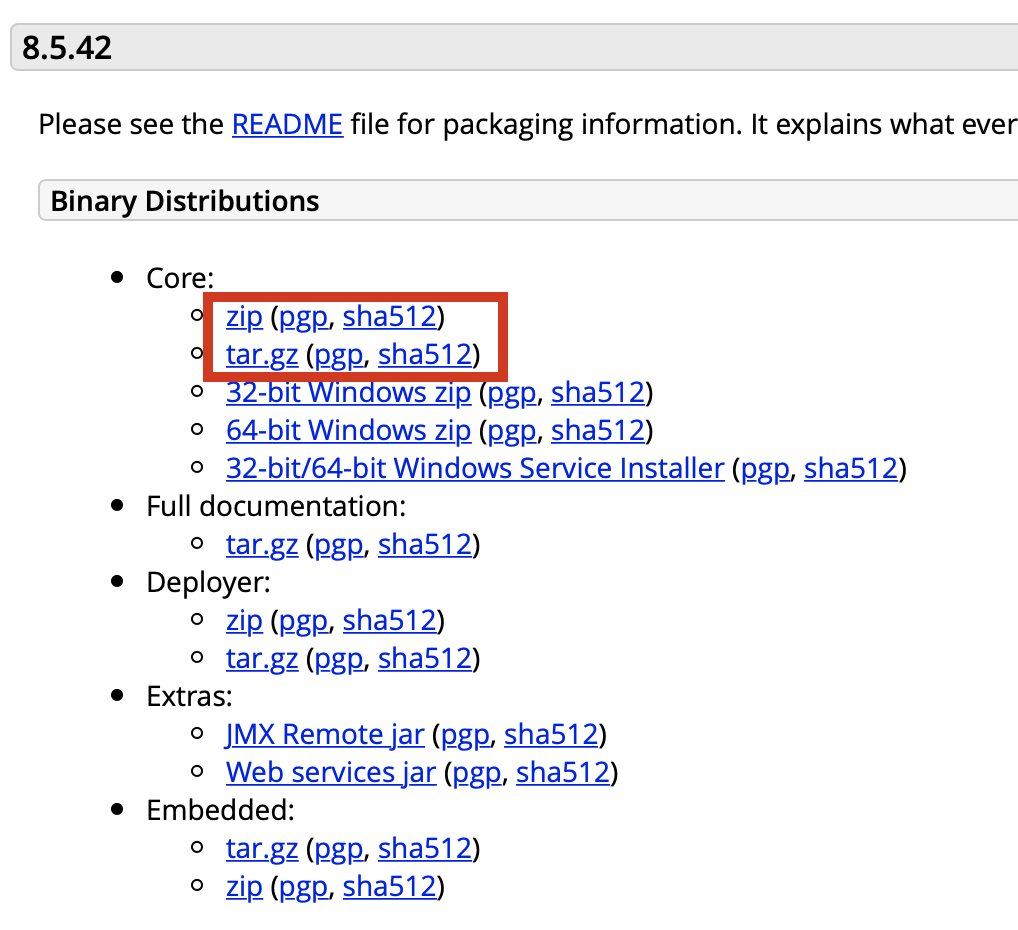
Task: Open pgp signature for Core tar.gz
Action: [x=338, y=355]
